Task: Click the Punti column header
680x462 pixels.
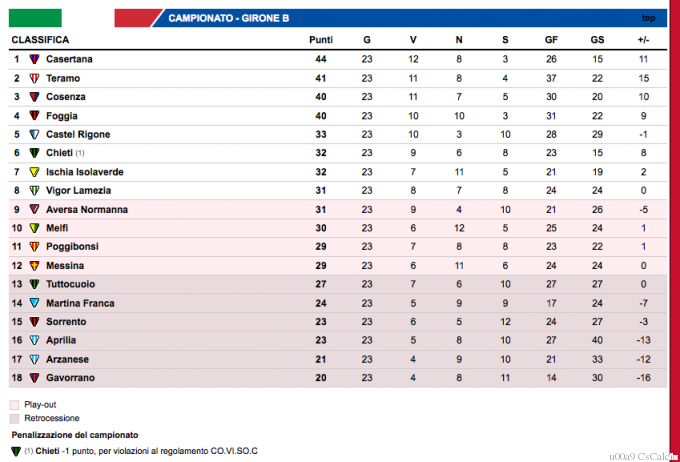Action: pyautogui.click(x=321, y=40)
